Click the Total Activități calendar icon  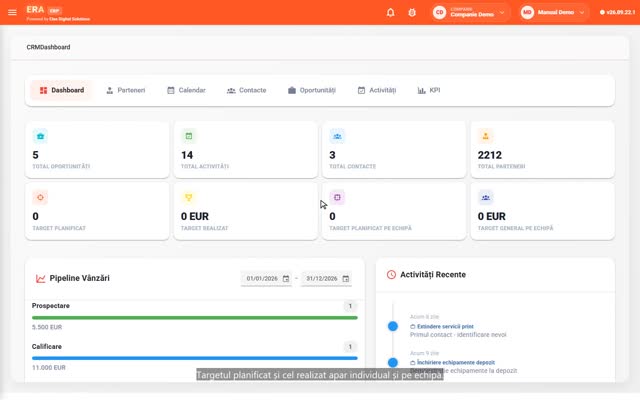[x=189, y=136]
